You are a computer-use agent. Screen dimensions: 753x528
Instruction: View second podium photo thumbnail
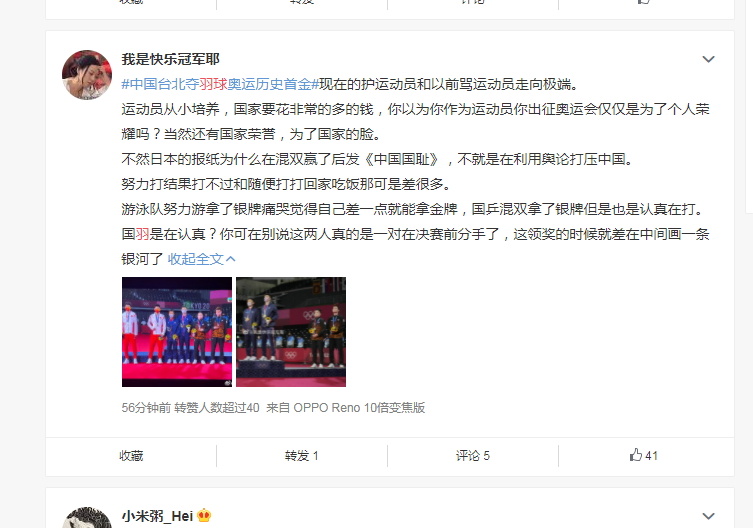click(x=291, y=332)
